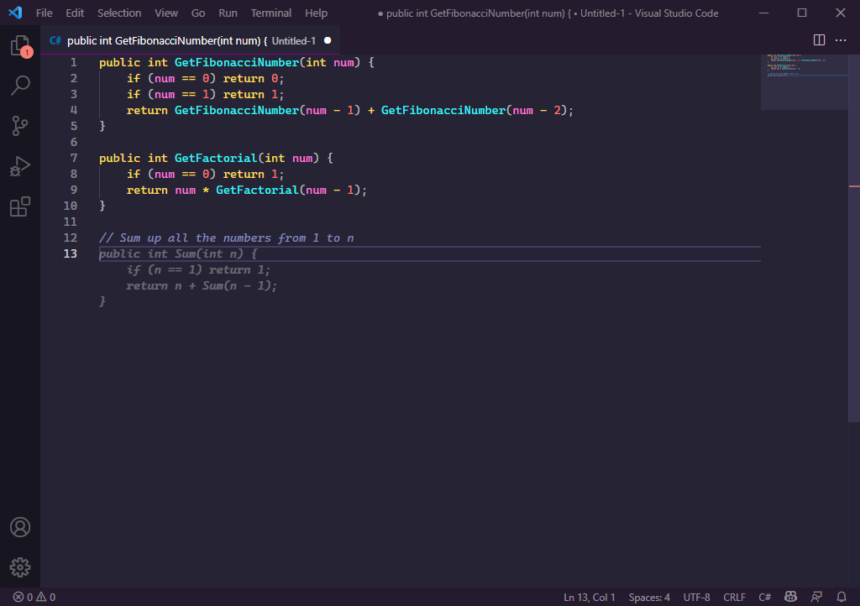Change the UTF-8 encoding setting
This screenshot has width=860, height=606.
696,597
